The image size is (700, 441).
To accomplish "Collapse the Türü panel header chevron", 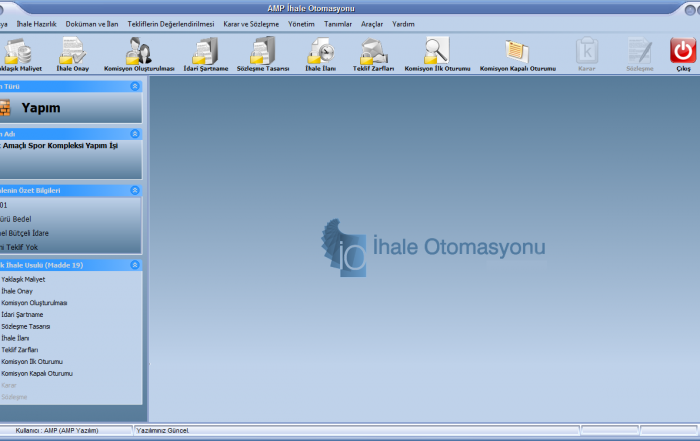I will [135, 87].
